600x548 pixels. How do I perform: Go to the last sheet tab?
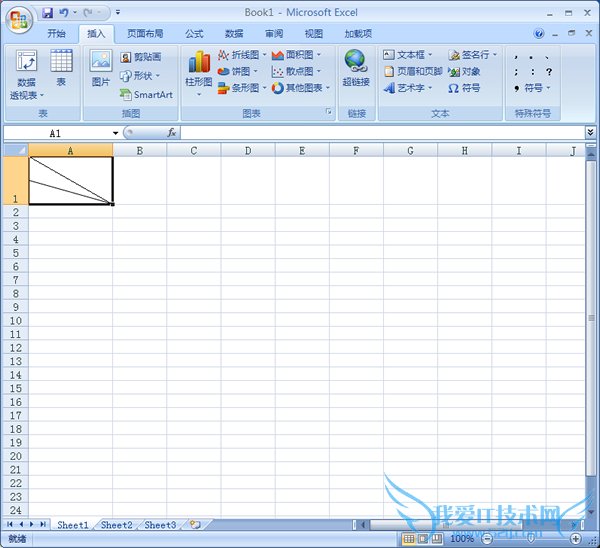[x=43, y=524]
